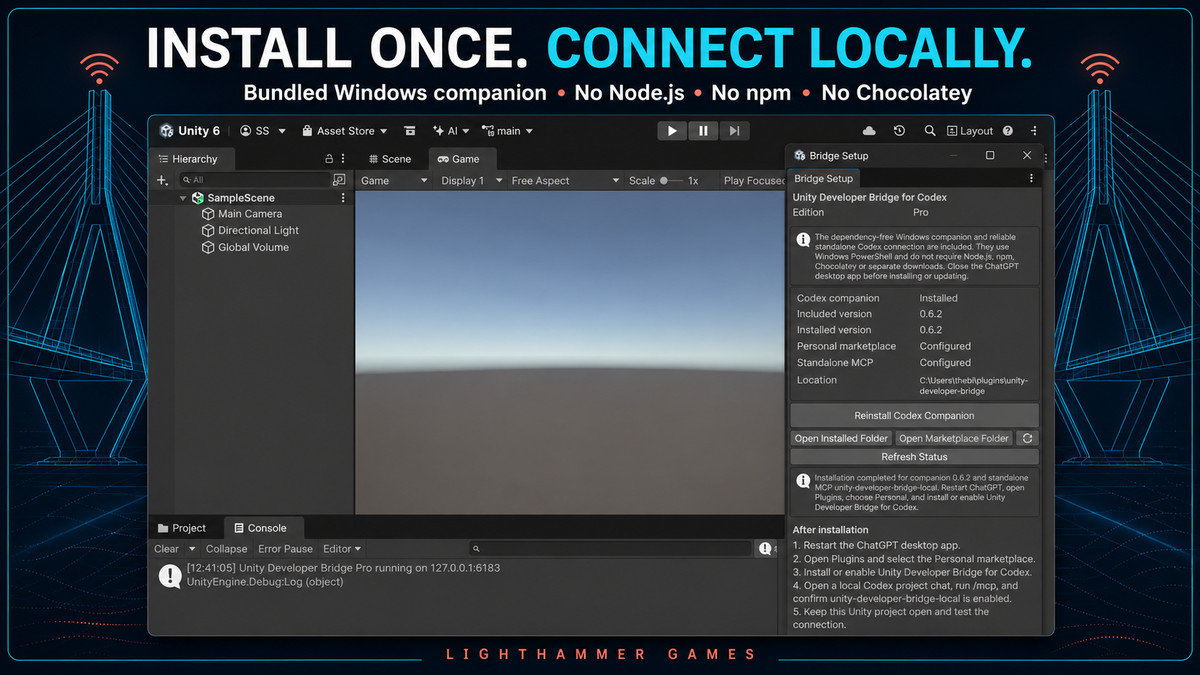Screen dimensions: 1200x675
Task: Click the circular refresh icon button
Action: click(1027, 438)
